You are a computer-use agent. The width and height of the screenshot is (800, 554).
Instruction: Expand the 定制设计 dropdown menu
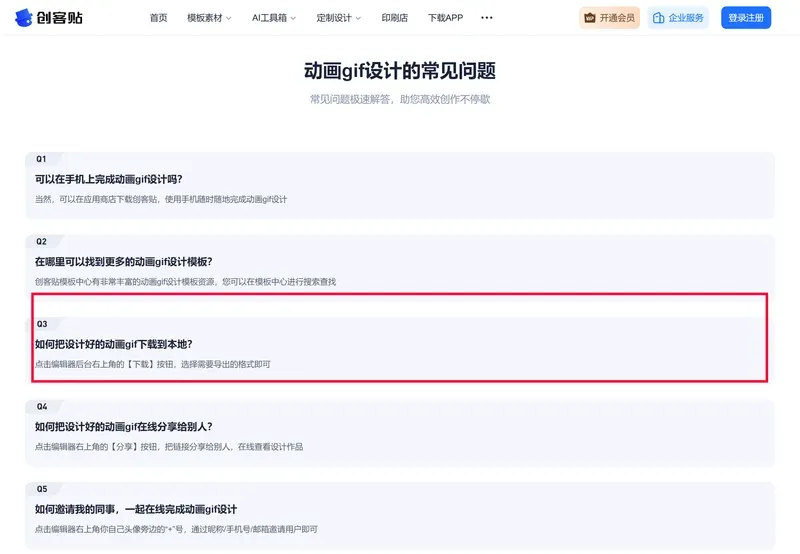pos(338,18)
